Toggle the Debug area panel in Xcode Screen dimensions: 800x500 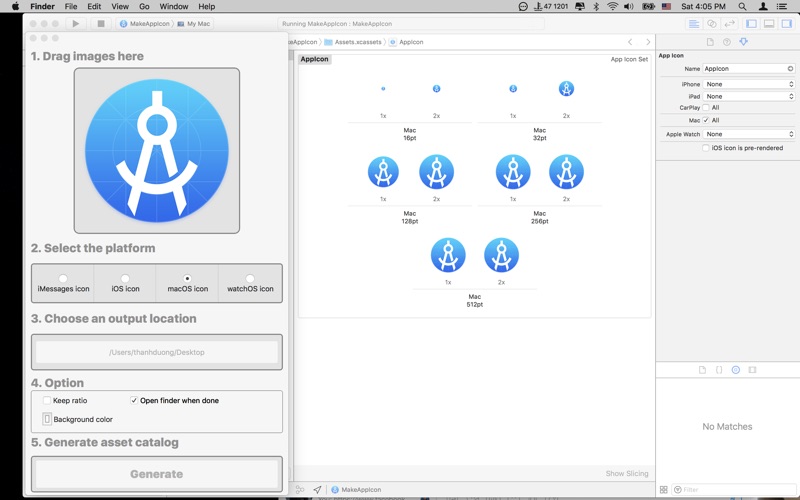769,23
